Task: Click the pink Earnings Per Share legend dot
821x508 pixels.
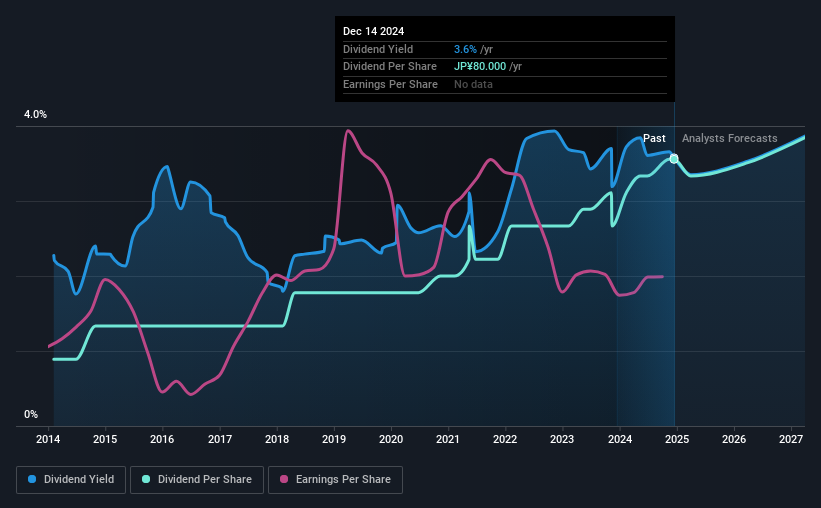Action: 284,479
